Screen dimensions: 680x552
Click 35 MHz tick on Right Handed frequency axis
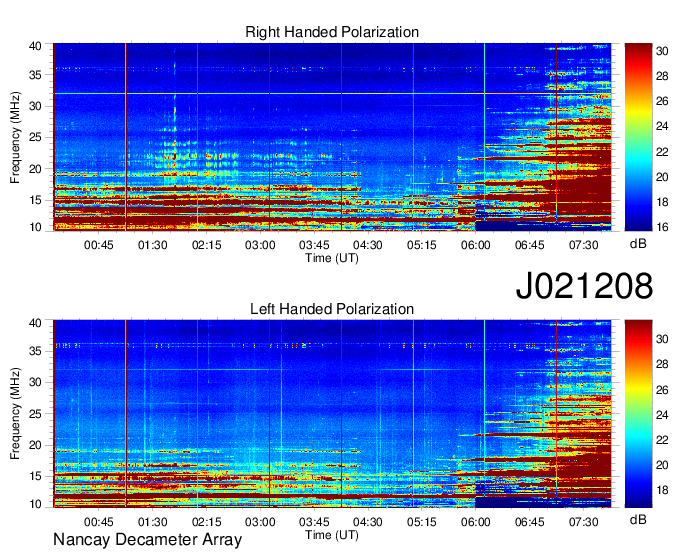pos(35,75)
